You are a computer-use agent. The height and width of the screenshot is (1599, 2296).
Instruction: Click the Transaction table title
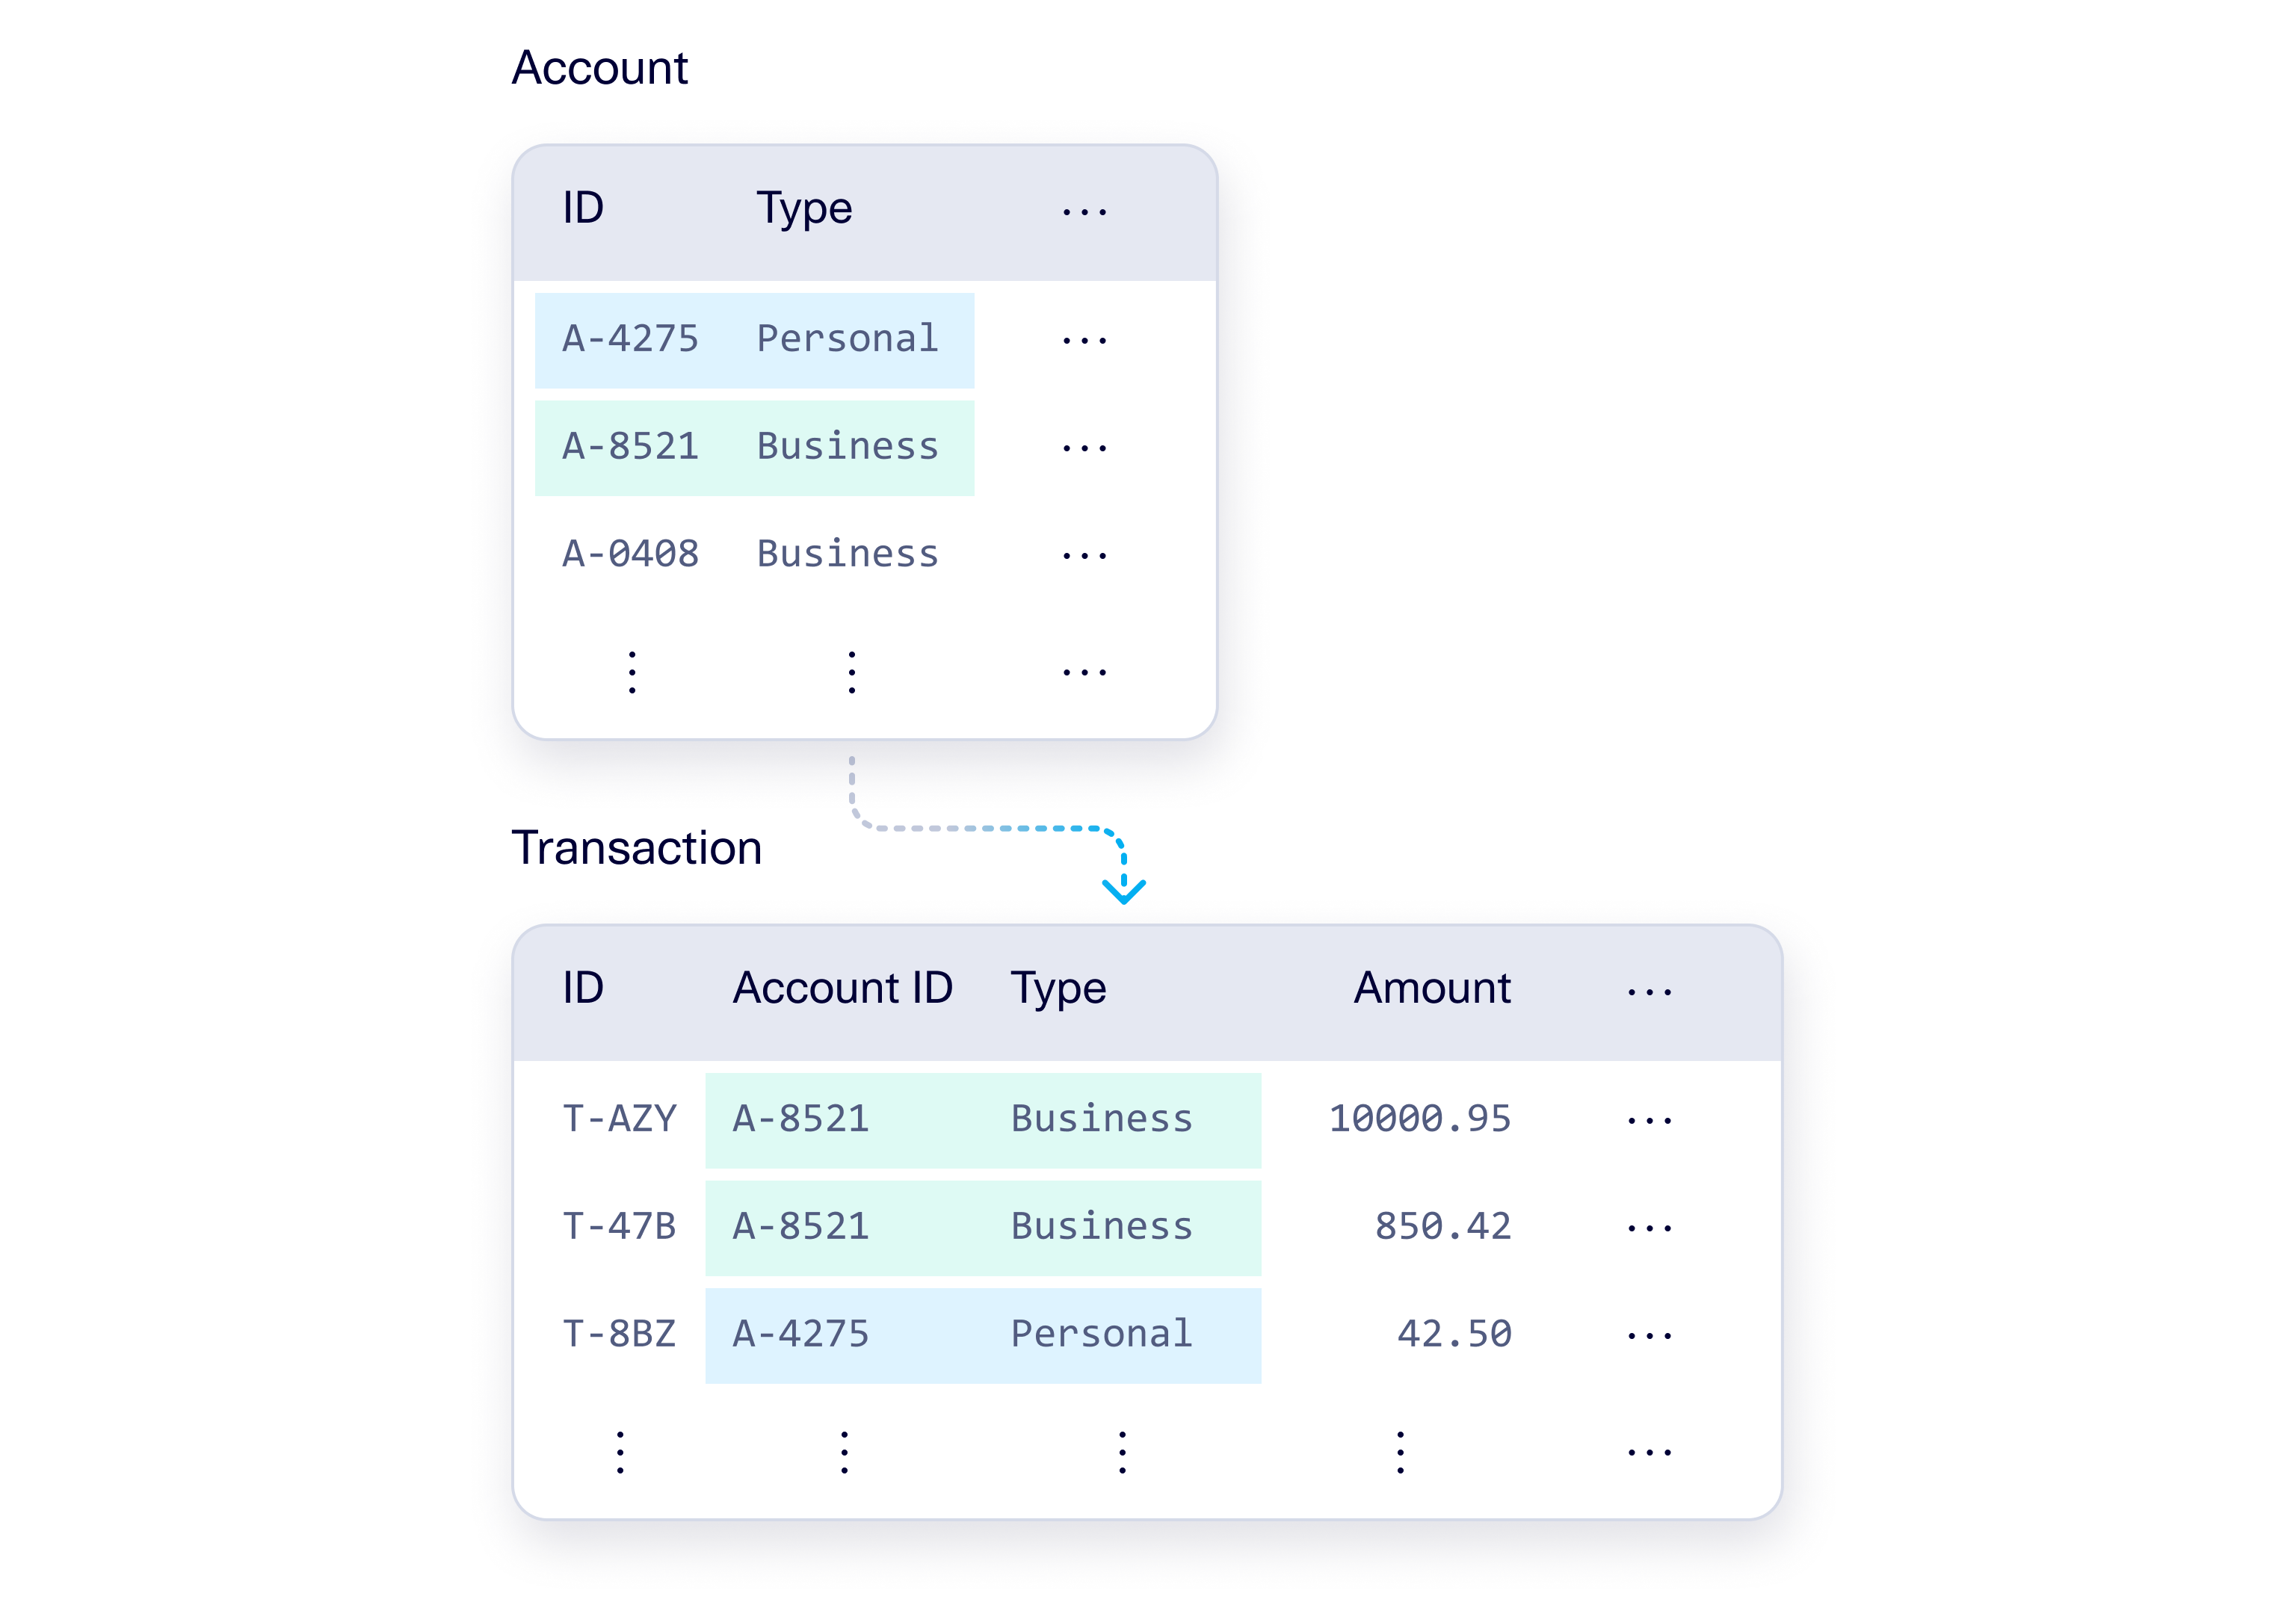636,847
